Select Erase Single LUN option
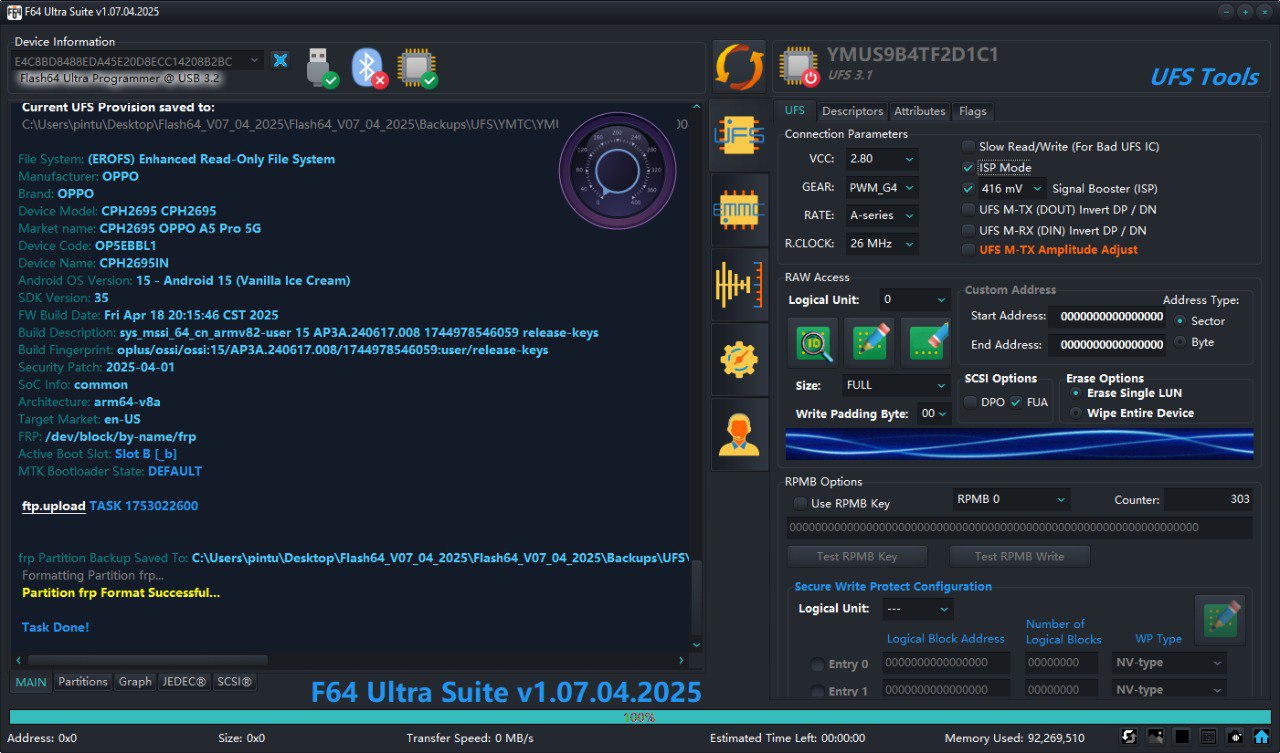This screenshot has width=1280, height=753. (x=1076, y=393)
